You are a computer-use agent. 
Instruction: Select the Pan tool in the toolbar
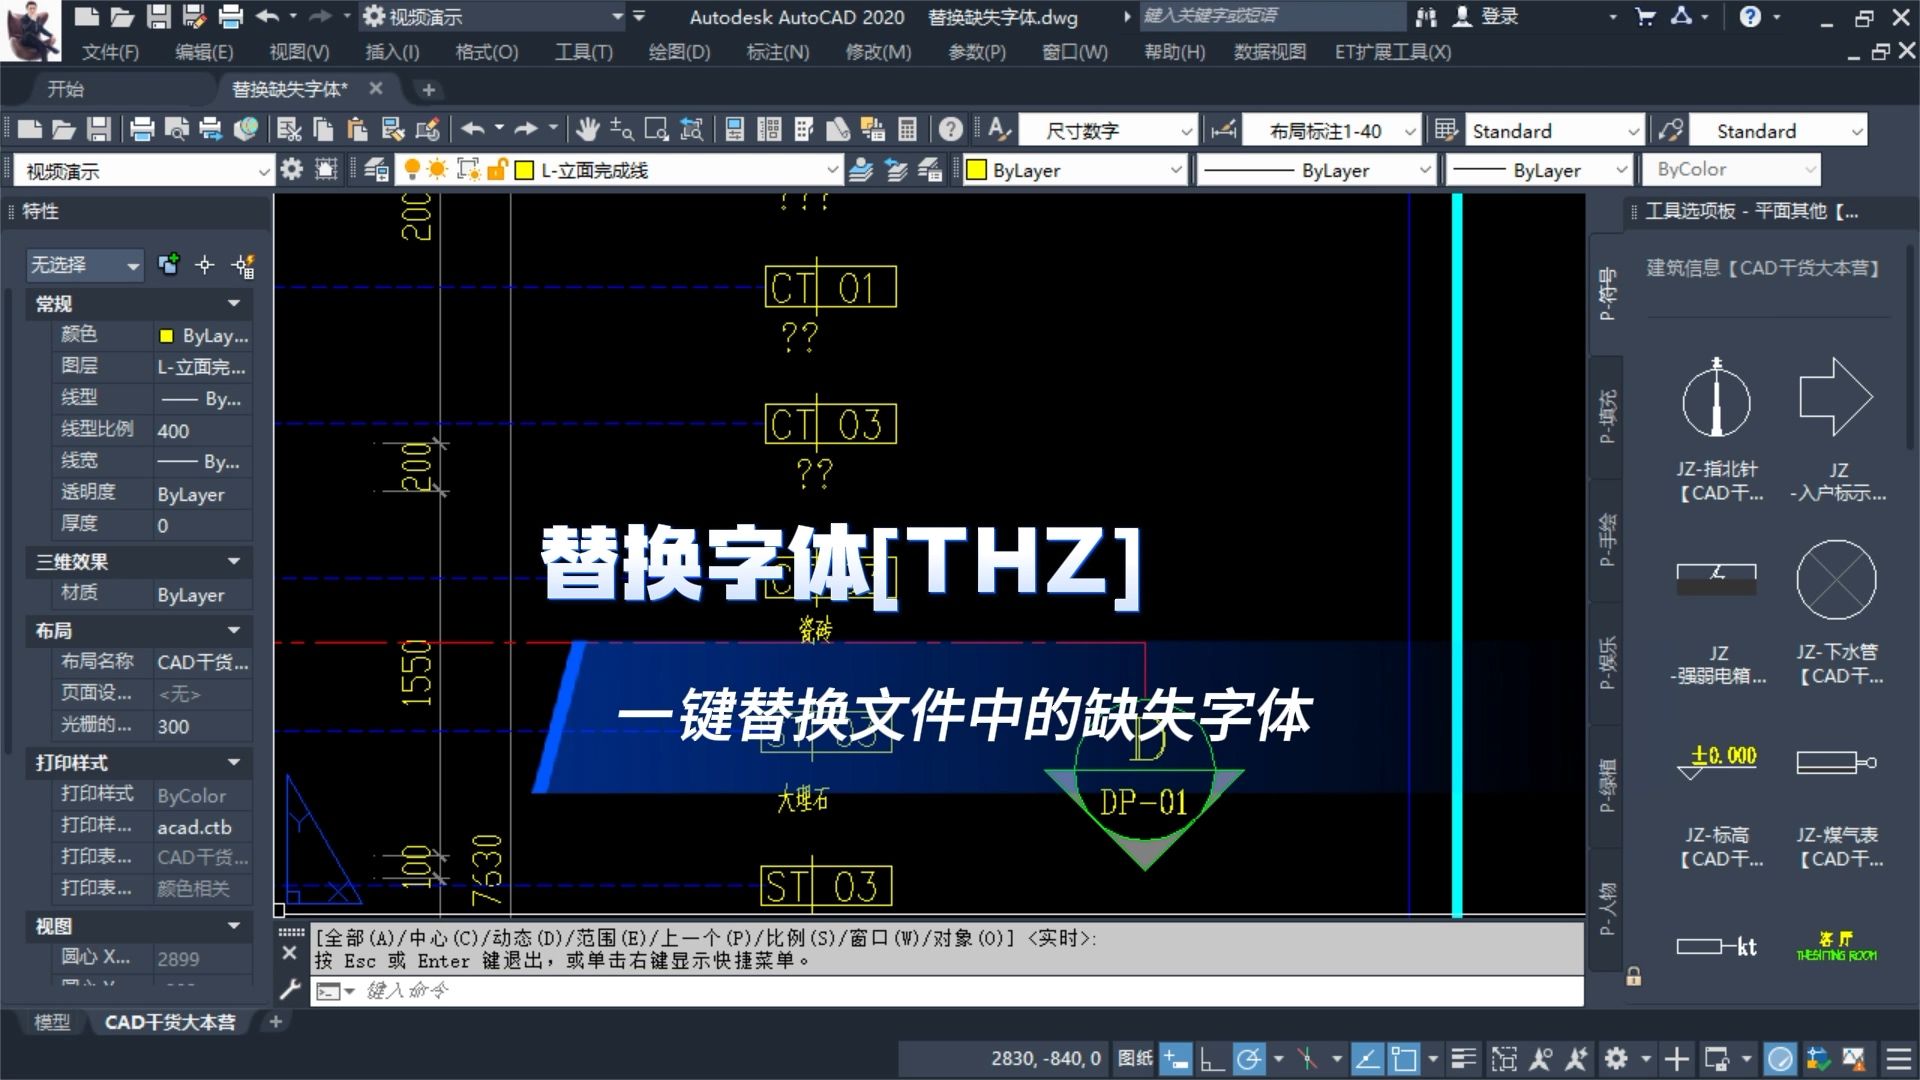click(x=588, y=130)
